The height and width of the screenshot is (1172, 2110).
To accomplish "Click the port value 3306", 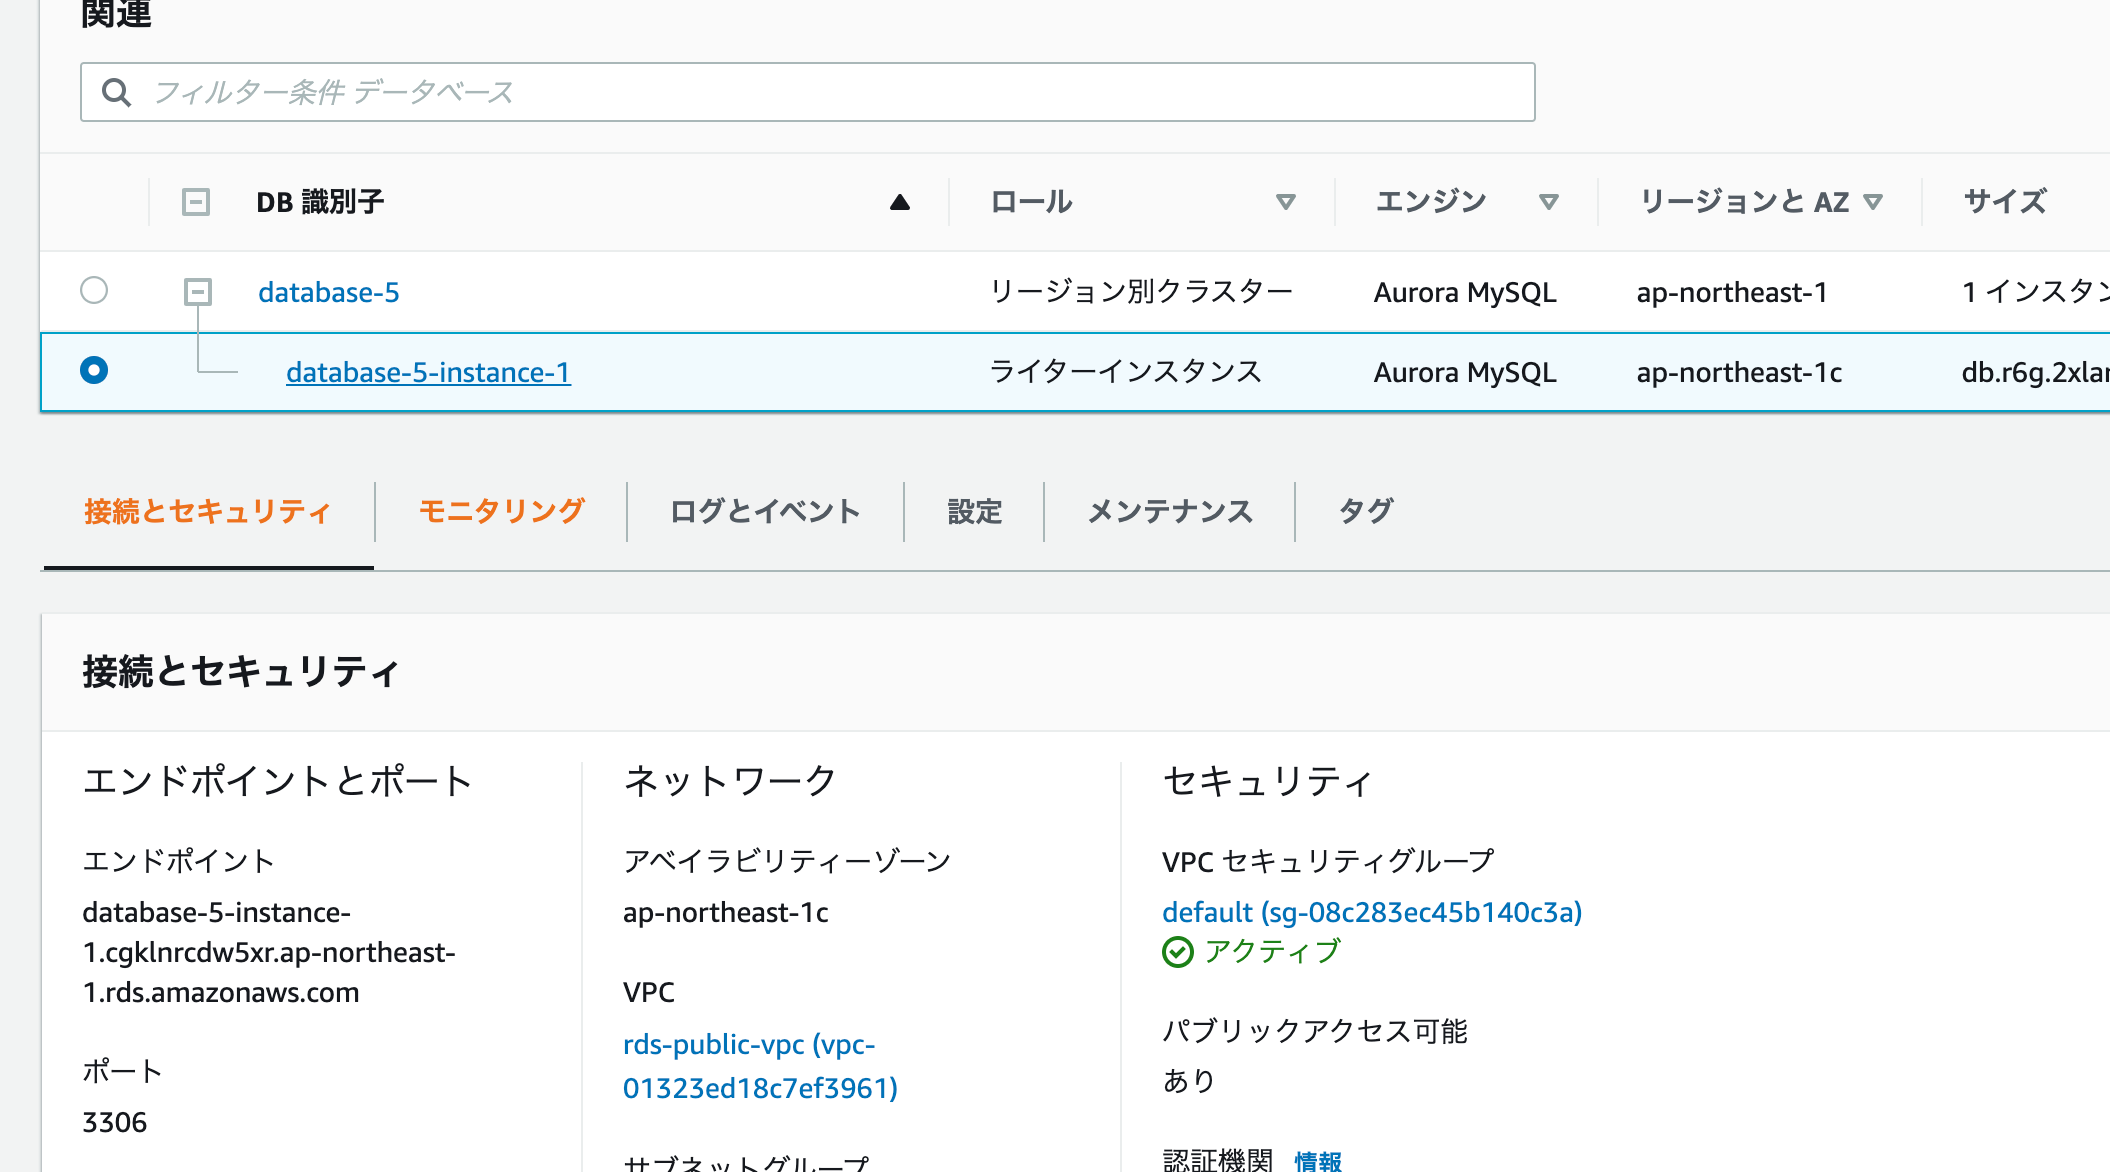I will [115, 1122].
